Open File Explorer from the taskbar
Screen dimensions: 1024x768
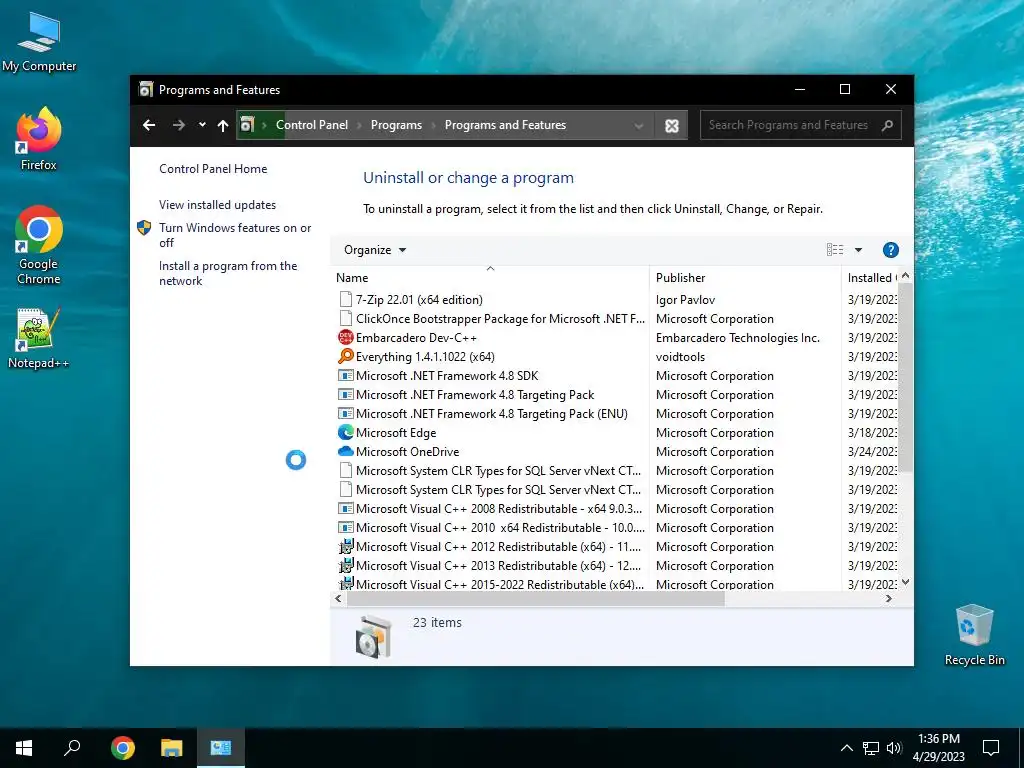tap(172, 748)
